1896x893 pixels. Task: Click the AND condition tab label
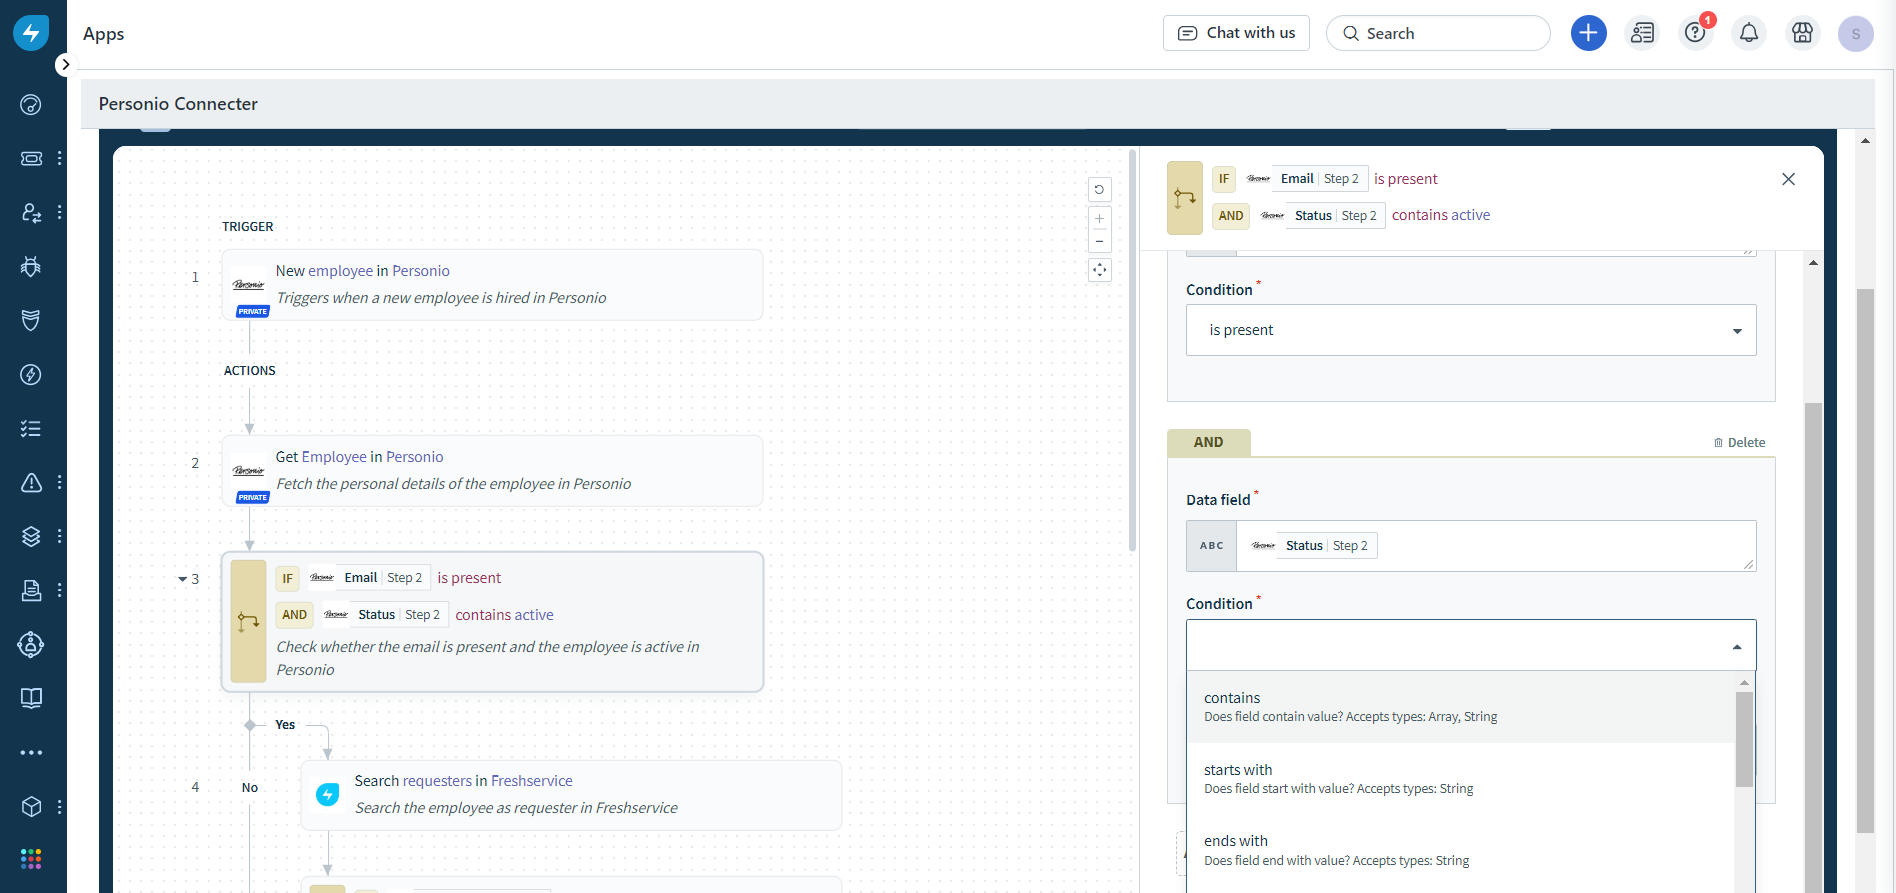click(1208, 442)
